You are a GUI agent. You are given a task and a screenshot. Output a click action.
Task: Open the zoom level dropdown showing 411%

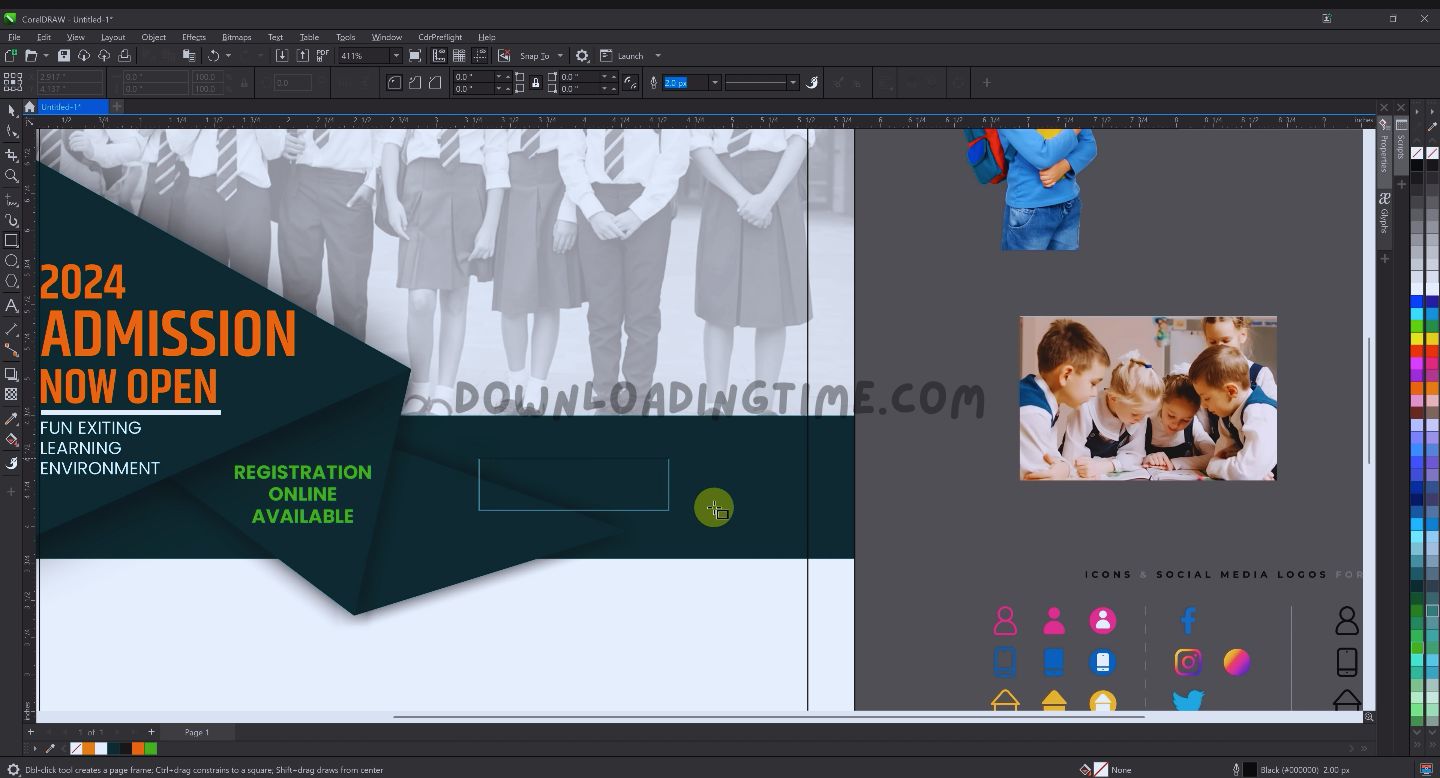395,55
